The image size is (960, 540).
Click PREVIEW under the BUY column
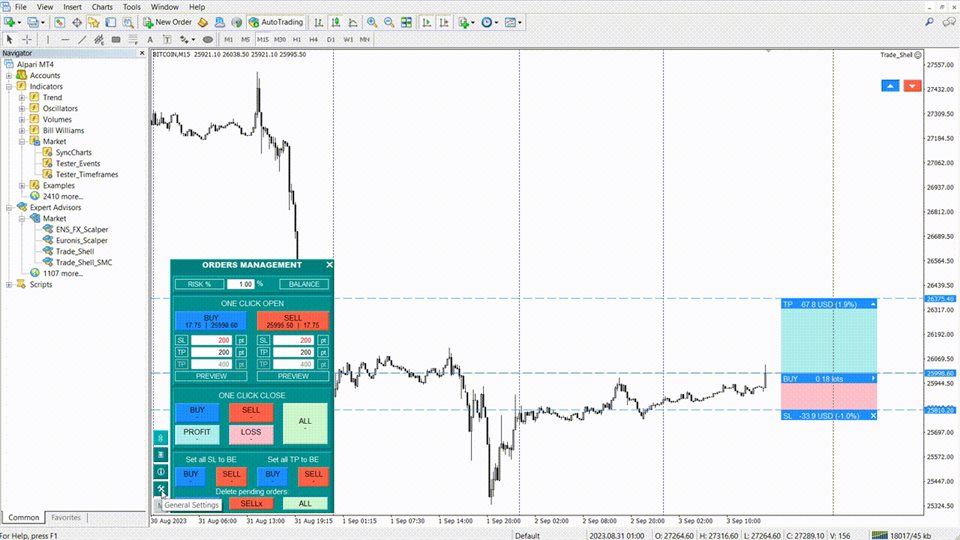(x=211, y=376)
